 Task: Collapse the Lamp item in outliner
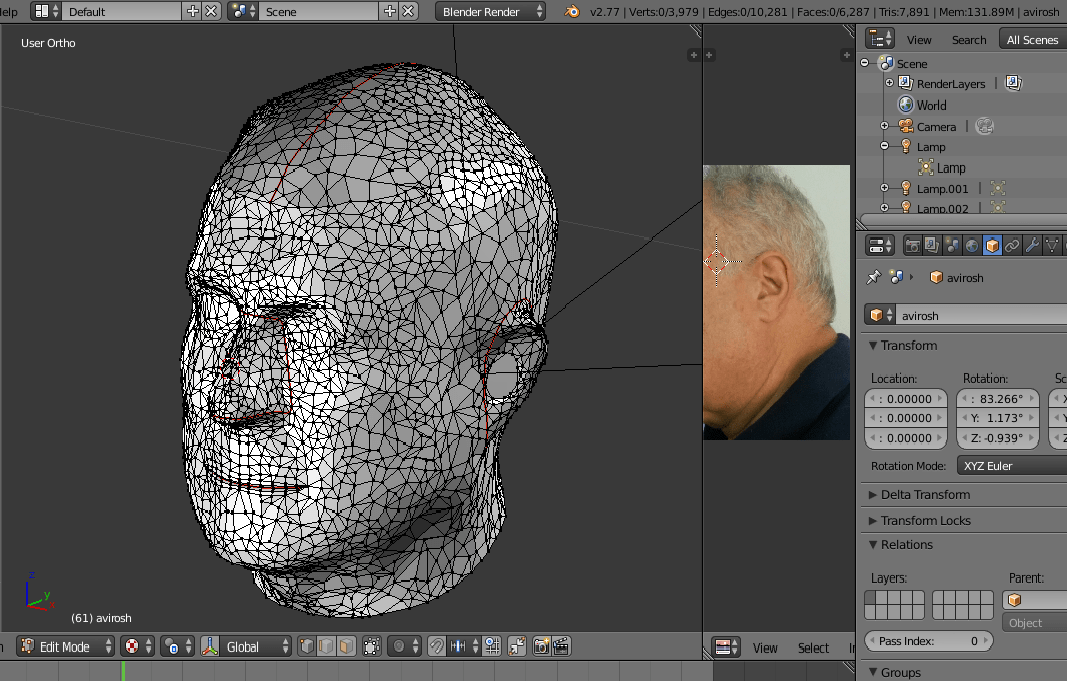pos(884,146)
